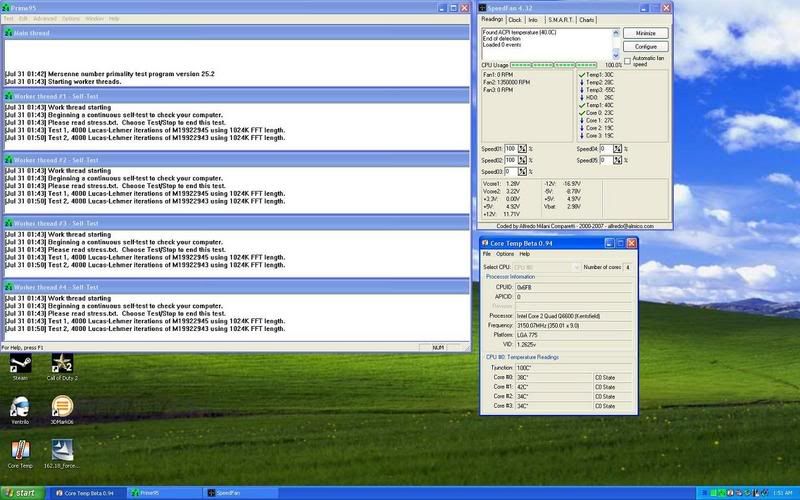Switch to the S.M.A.R.T. tab in SpeedFan
Viewport: 800px width, 500px height.
(x=560, y=20)
